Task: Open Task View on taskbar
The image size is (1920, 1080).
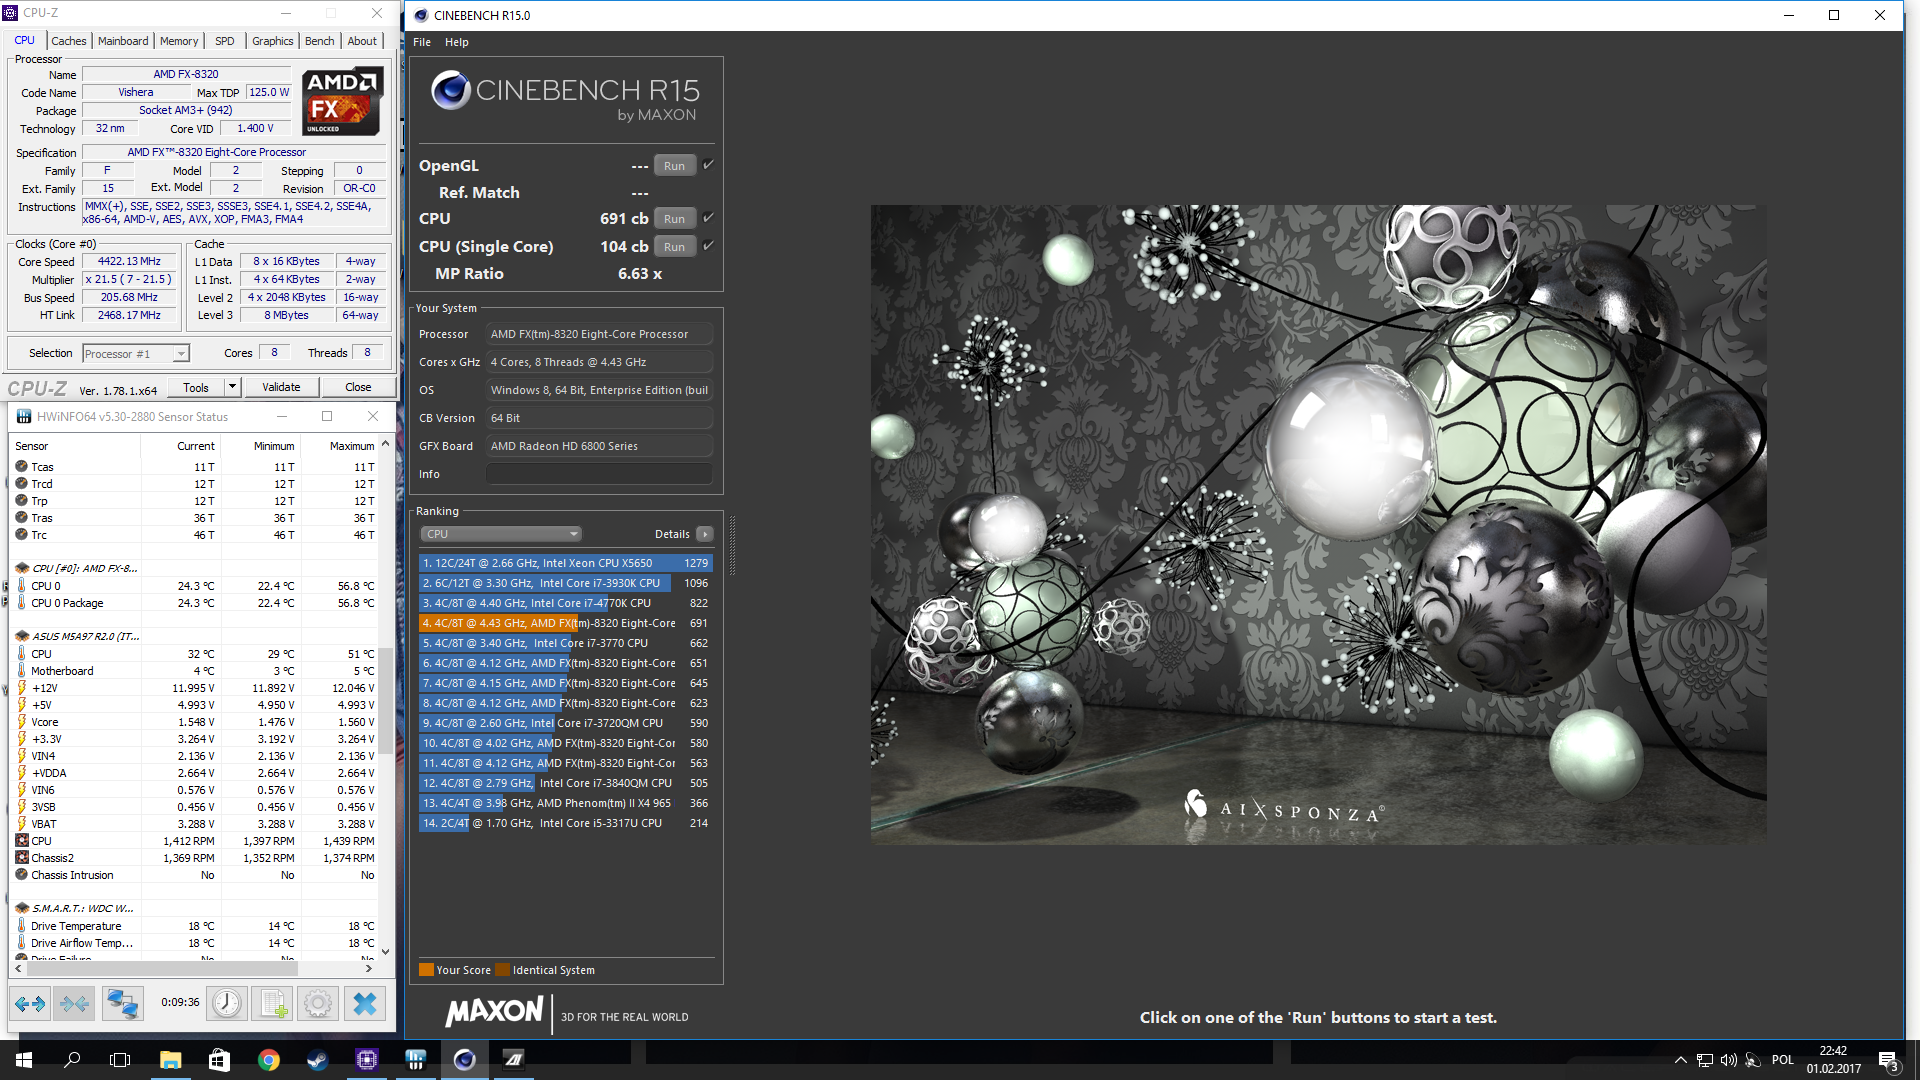Action: pyautogui.click(x=120, y=1060)
